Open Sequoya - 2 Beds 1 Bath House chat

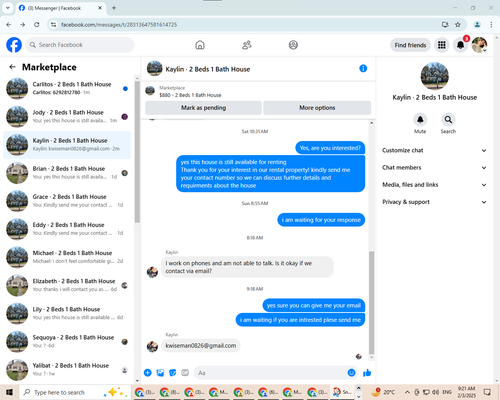point(67,341)
